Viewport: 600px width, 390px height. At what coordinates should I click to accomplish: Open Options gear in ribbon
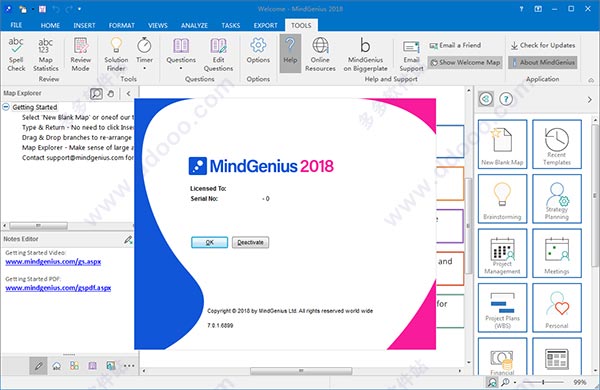pos(258,50)
